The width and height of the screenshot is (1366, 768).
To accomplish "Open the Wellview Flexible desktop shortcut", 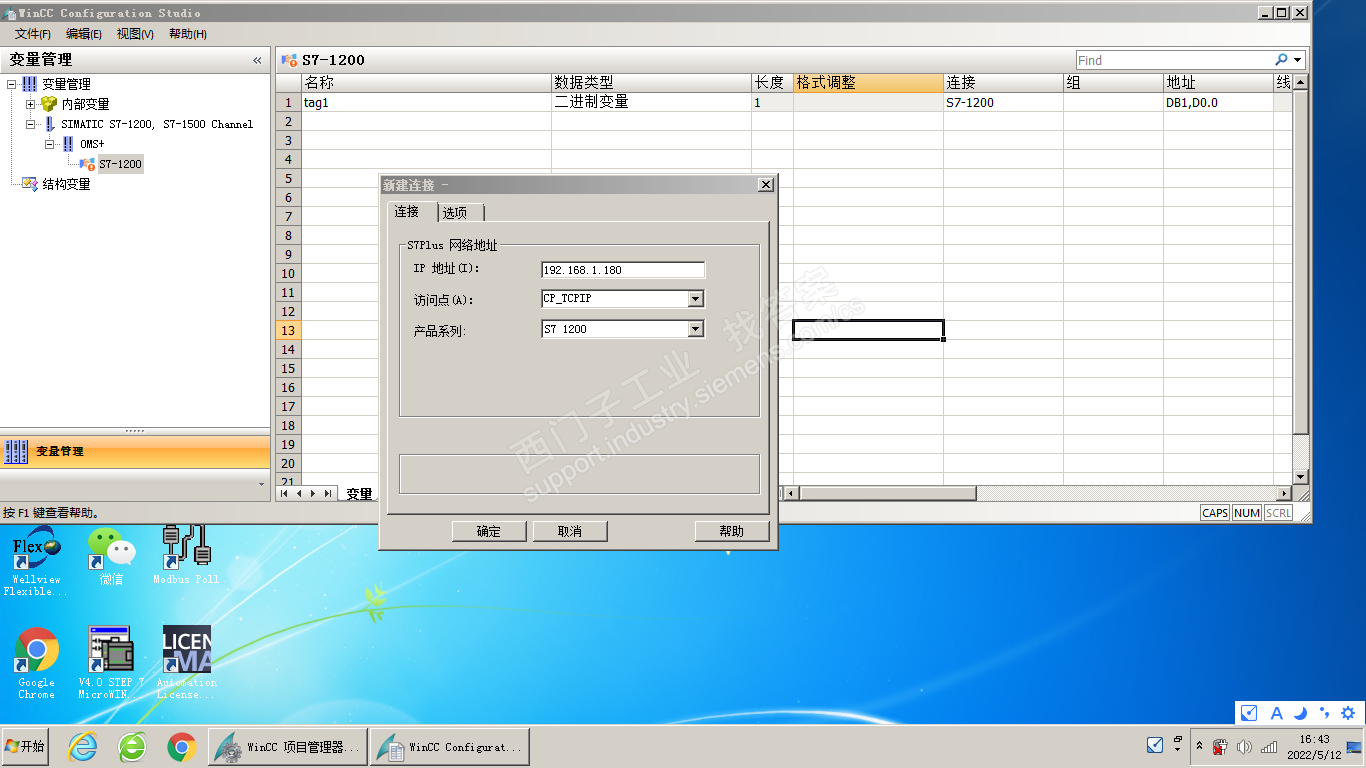I will tap(36, 561).
